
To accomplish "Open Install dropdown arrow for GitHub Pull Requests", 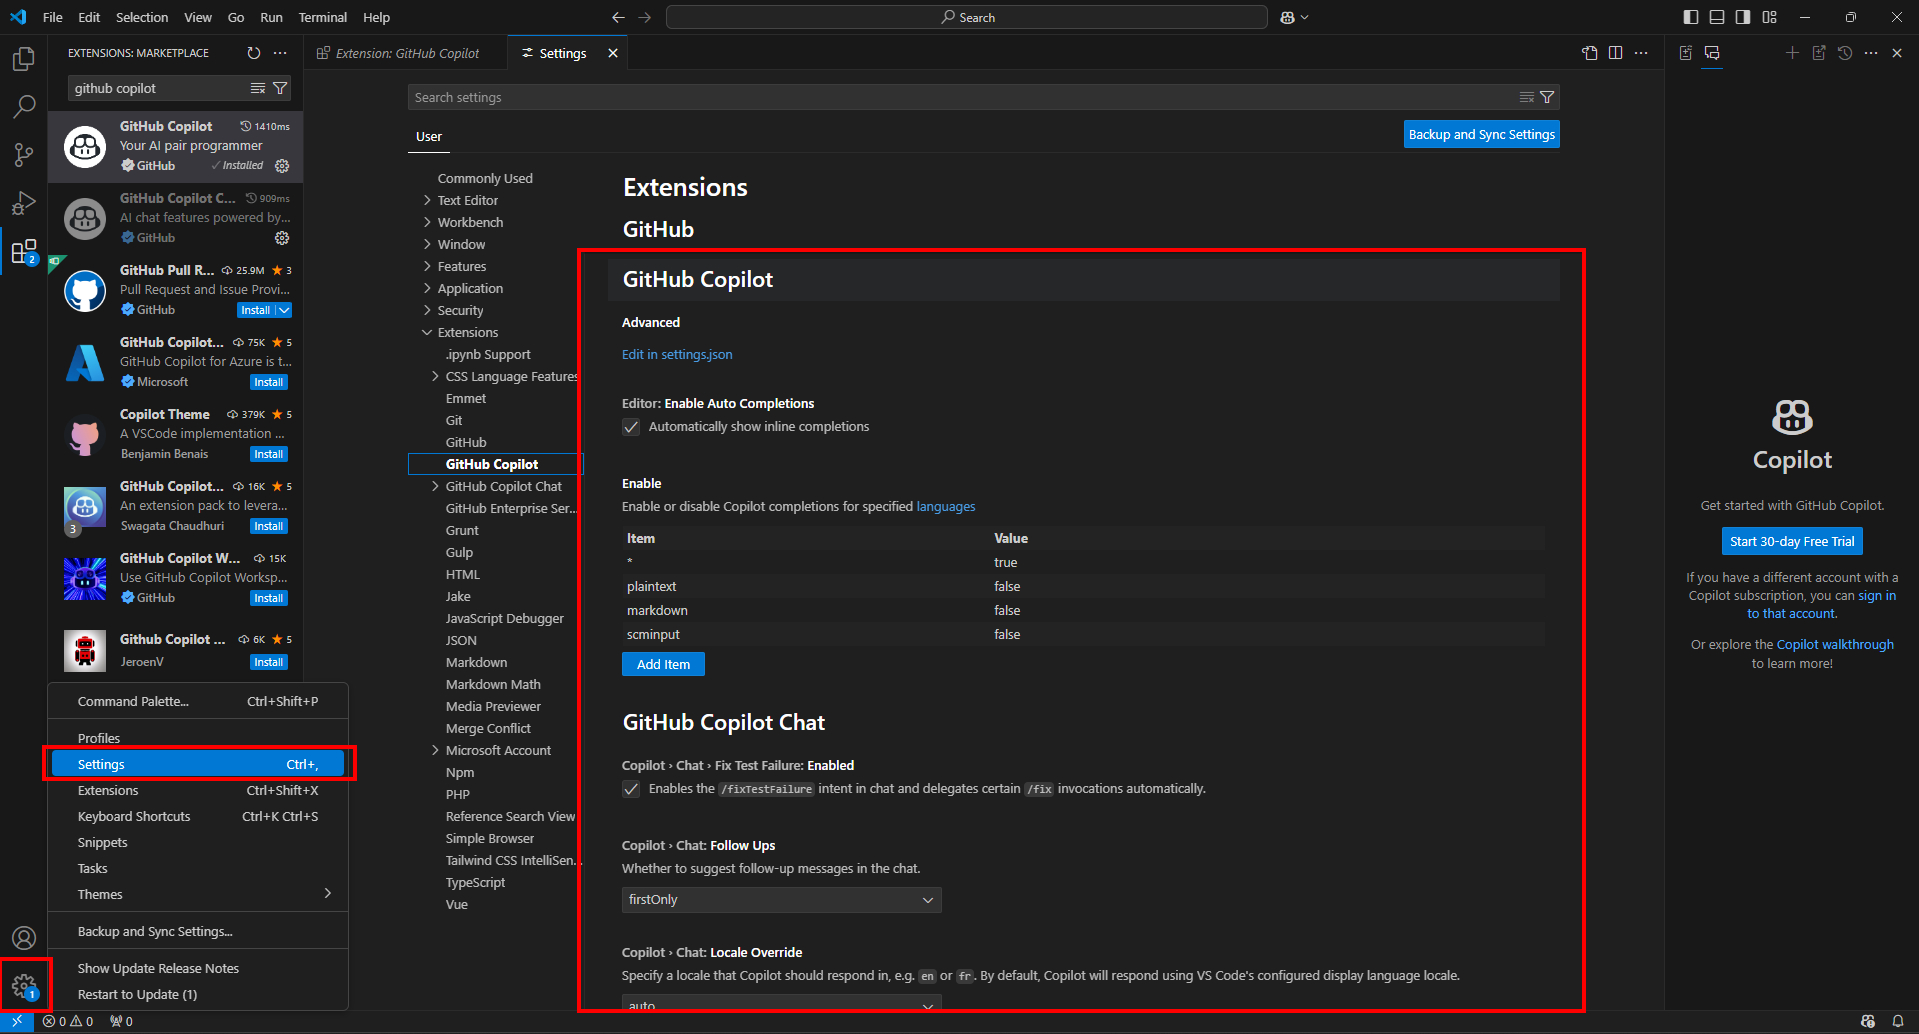I will [285, 310].
